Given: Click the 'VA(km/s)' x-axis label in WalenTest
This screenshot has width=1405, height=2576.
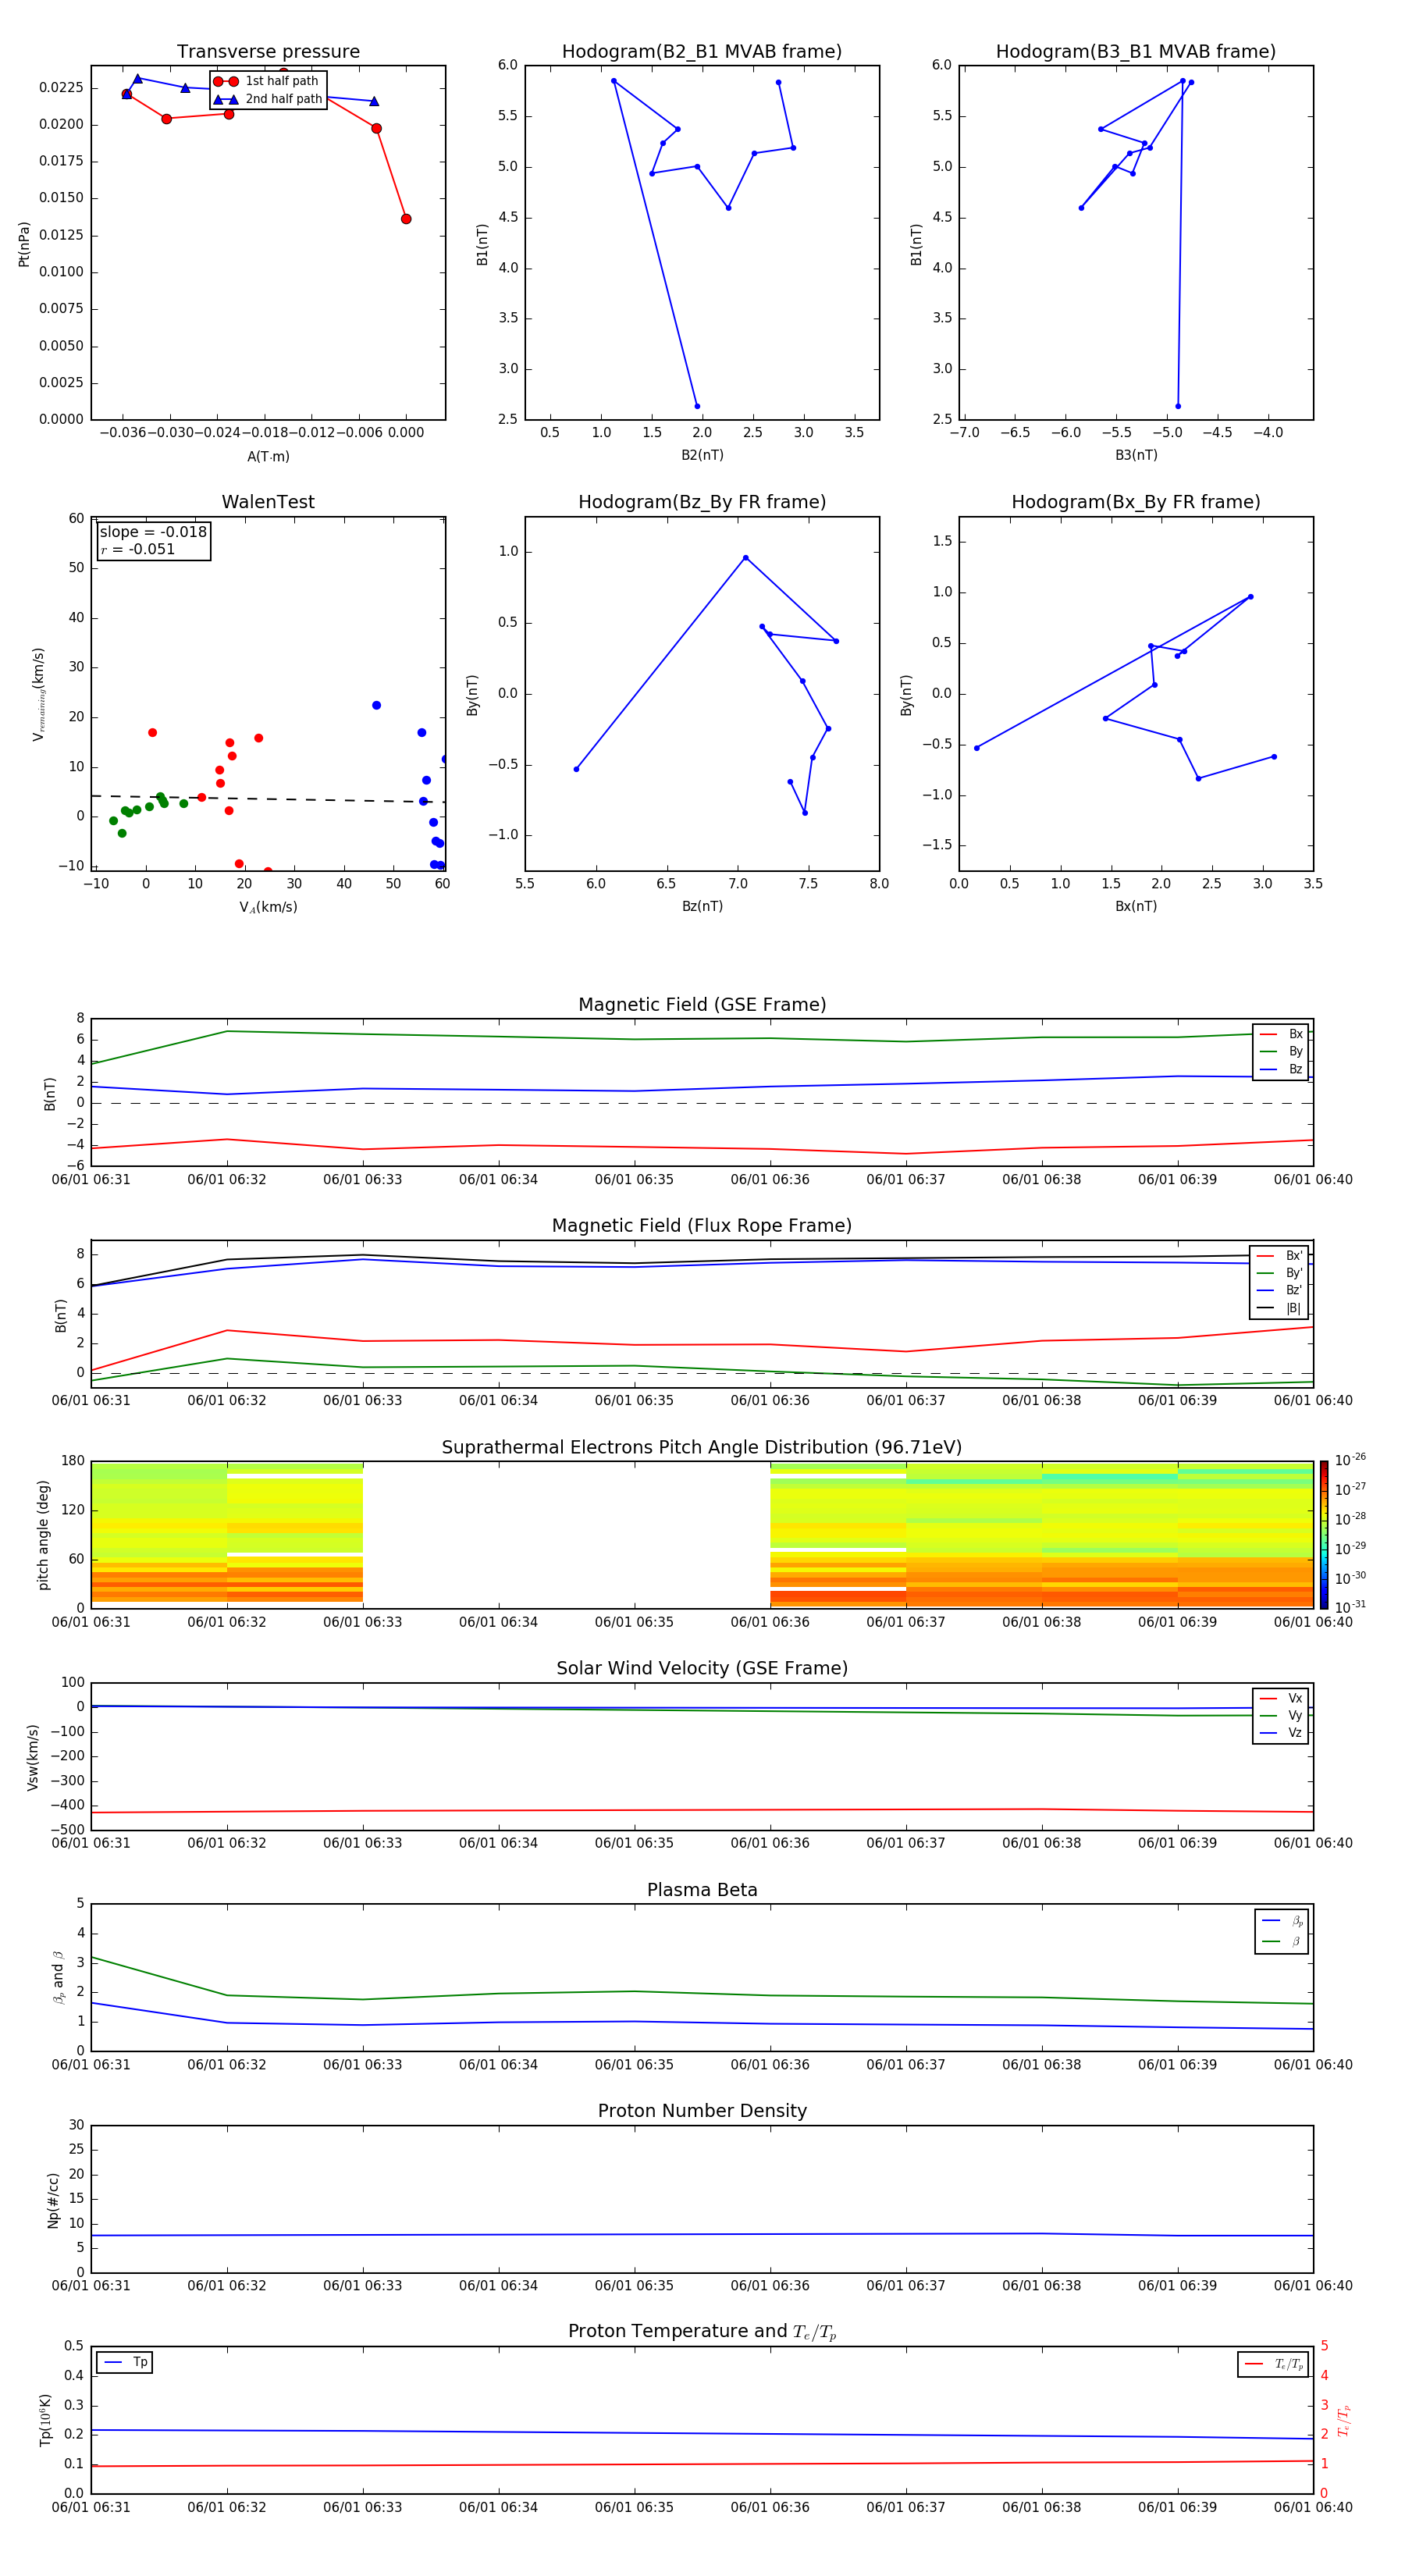Looking at the screenshot, I should coord(268,907).
